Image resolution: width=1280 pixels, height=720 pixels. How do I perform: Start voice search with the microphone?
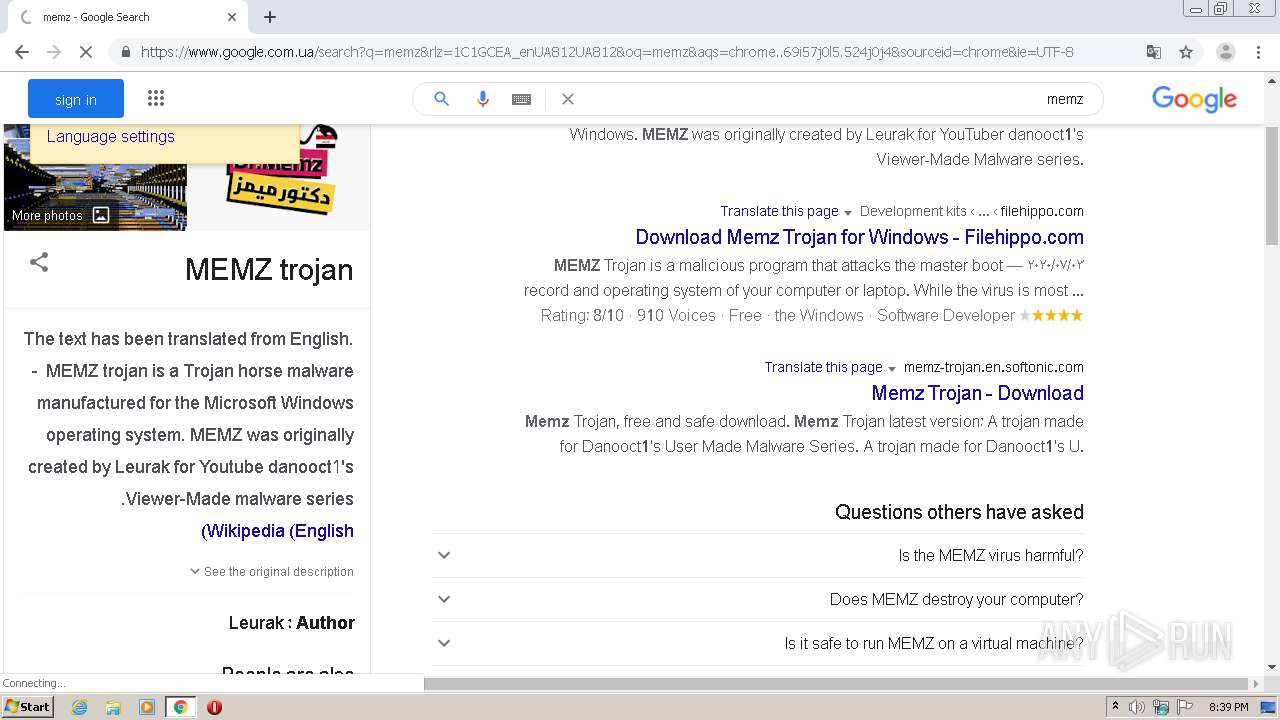(x=482, y=98)
